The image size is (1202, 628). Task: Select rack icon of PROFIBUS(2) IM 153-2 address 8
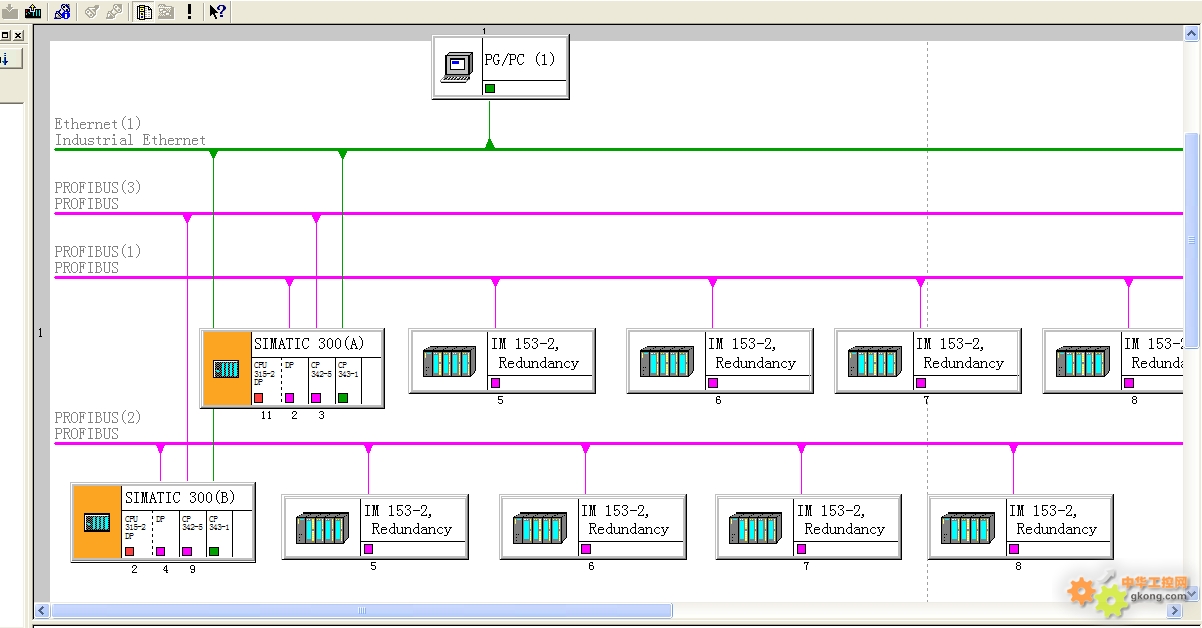pyautogui.click(x=967, y=527)
